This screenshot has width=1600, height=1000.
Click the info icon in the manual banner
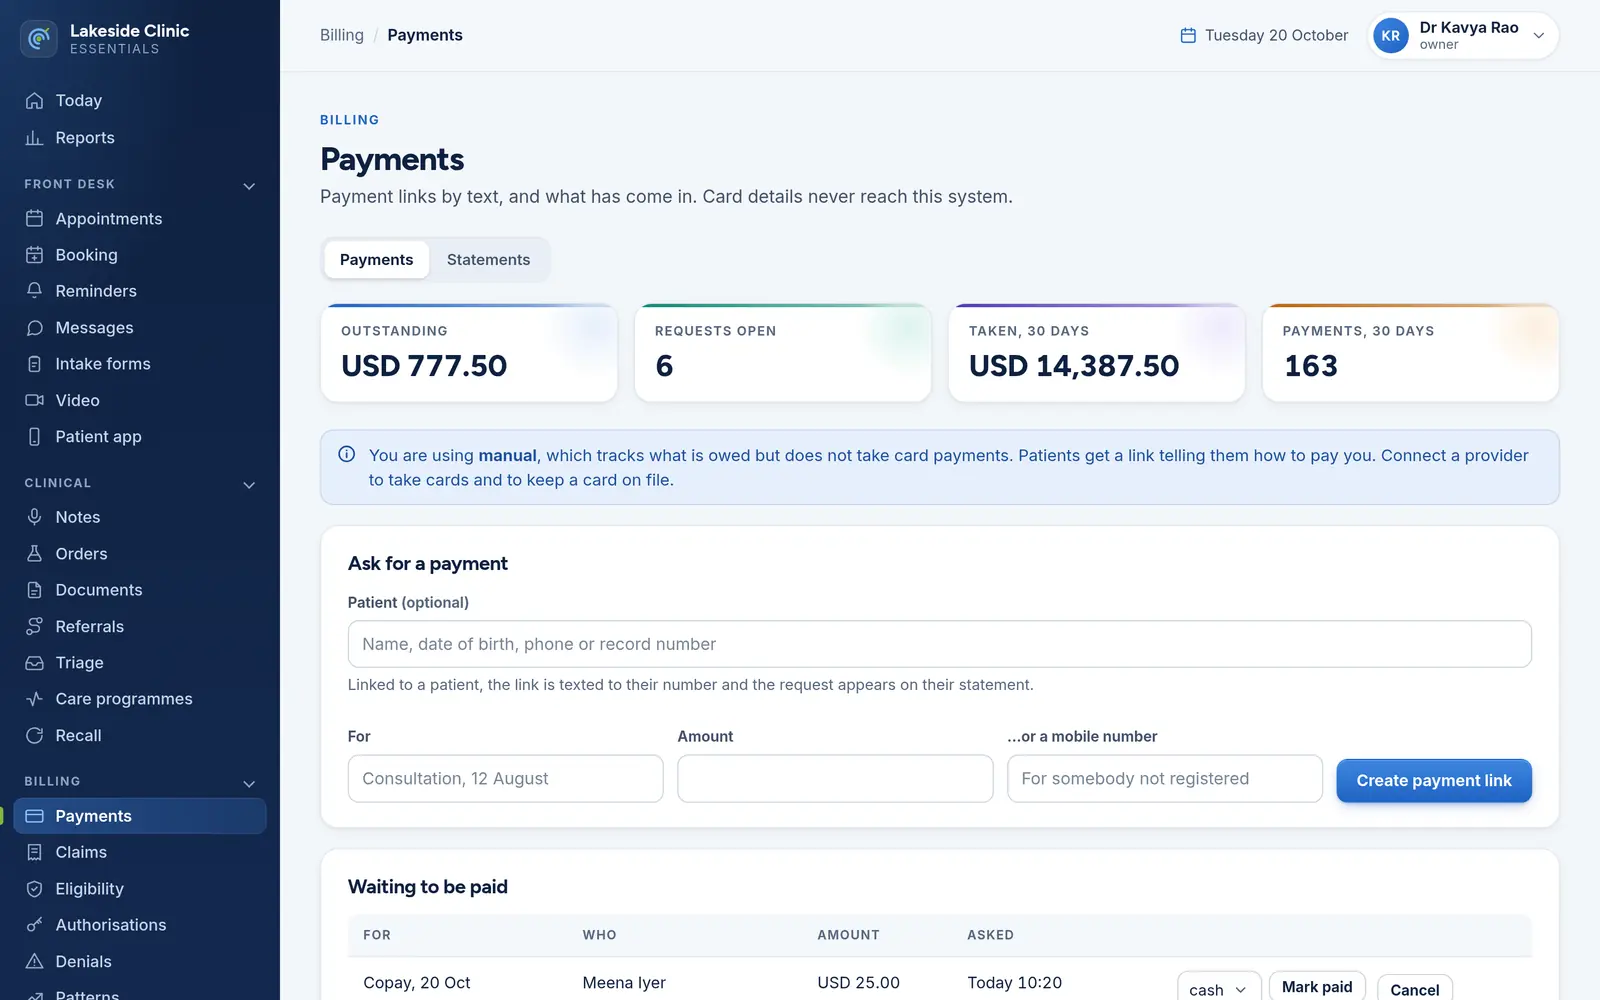[347, 455]
